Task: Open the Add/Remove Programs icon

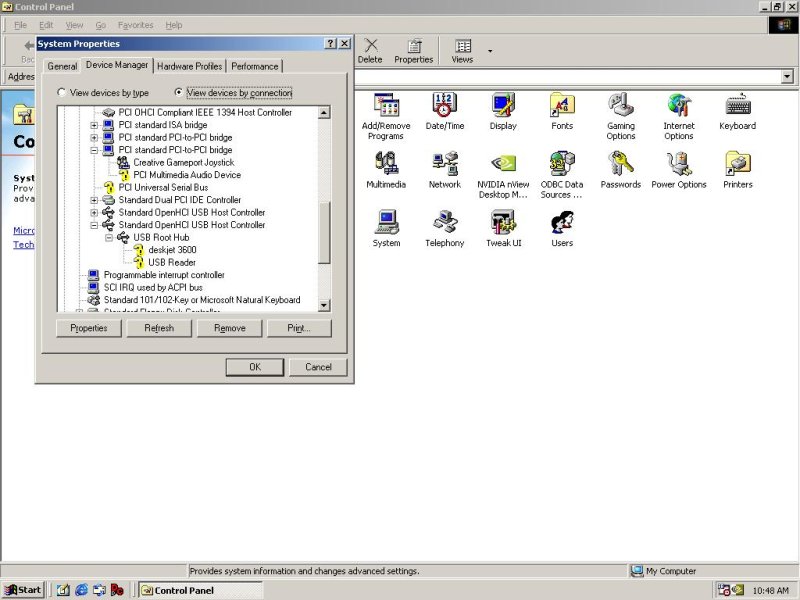Action: tap(385, 106)
